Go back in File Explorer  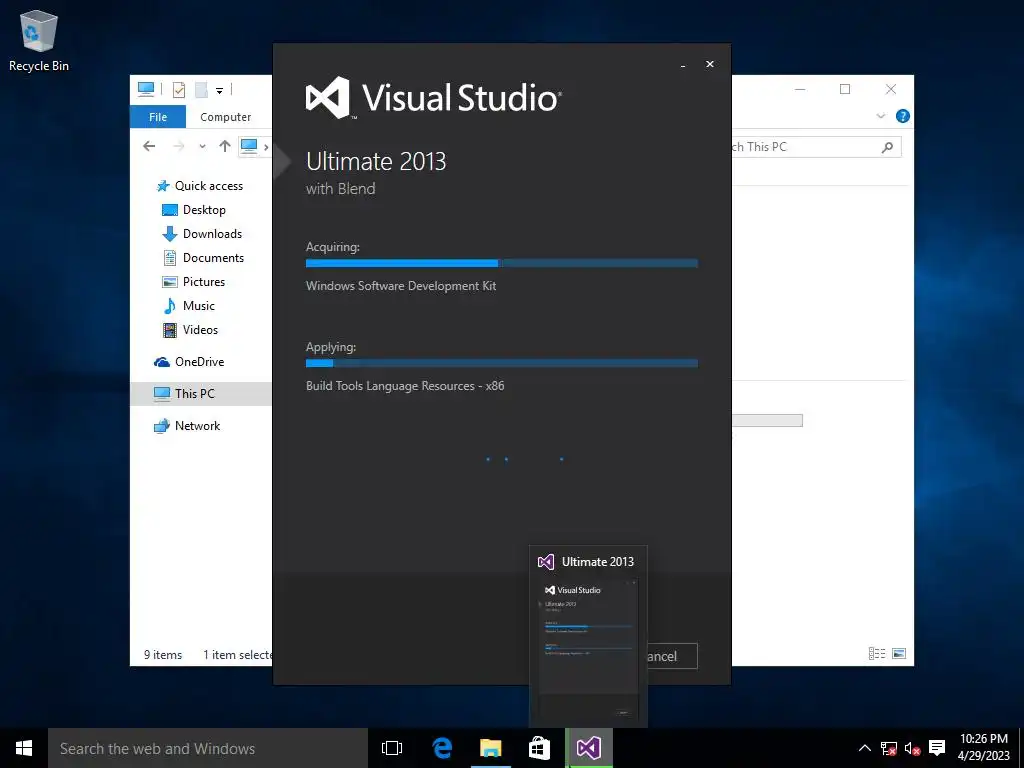pyautogui.click(x=150, y=146)
